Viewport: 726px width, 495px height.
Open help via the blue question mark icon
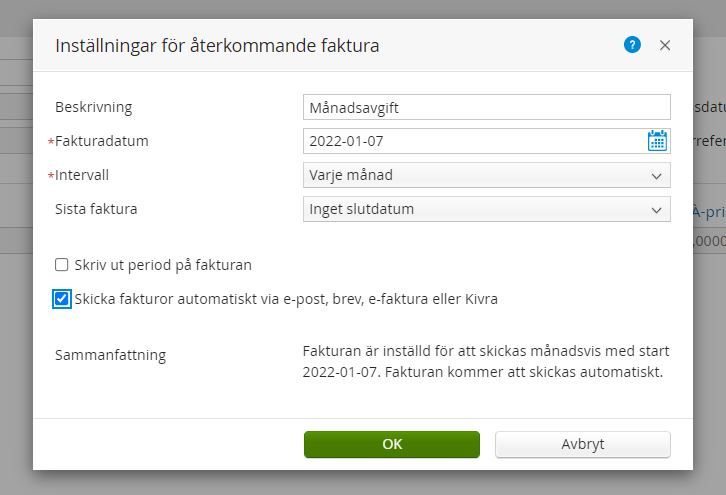coord(632,45)
